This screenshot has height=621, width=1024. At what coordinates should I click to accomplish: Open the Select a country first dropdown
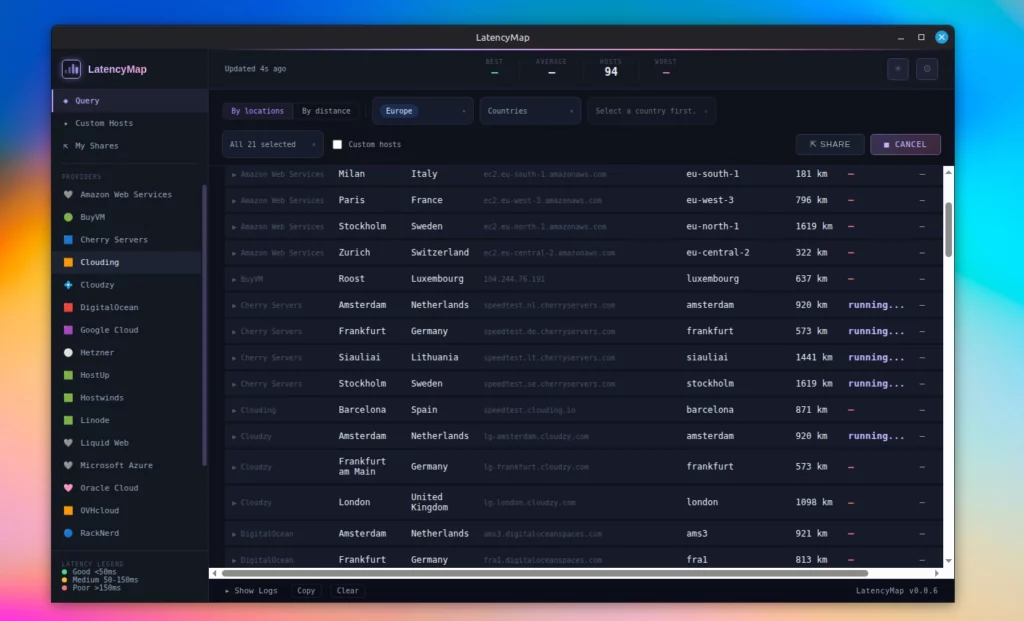click(x=651, y=111)
